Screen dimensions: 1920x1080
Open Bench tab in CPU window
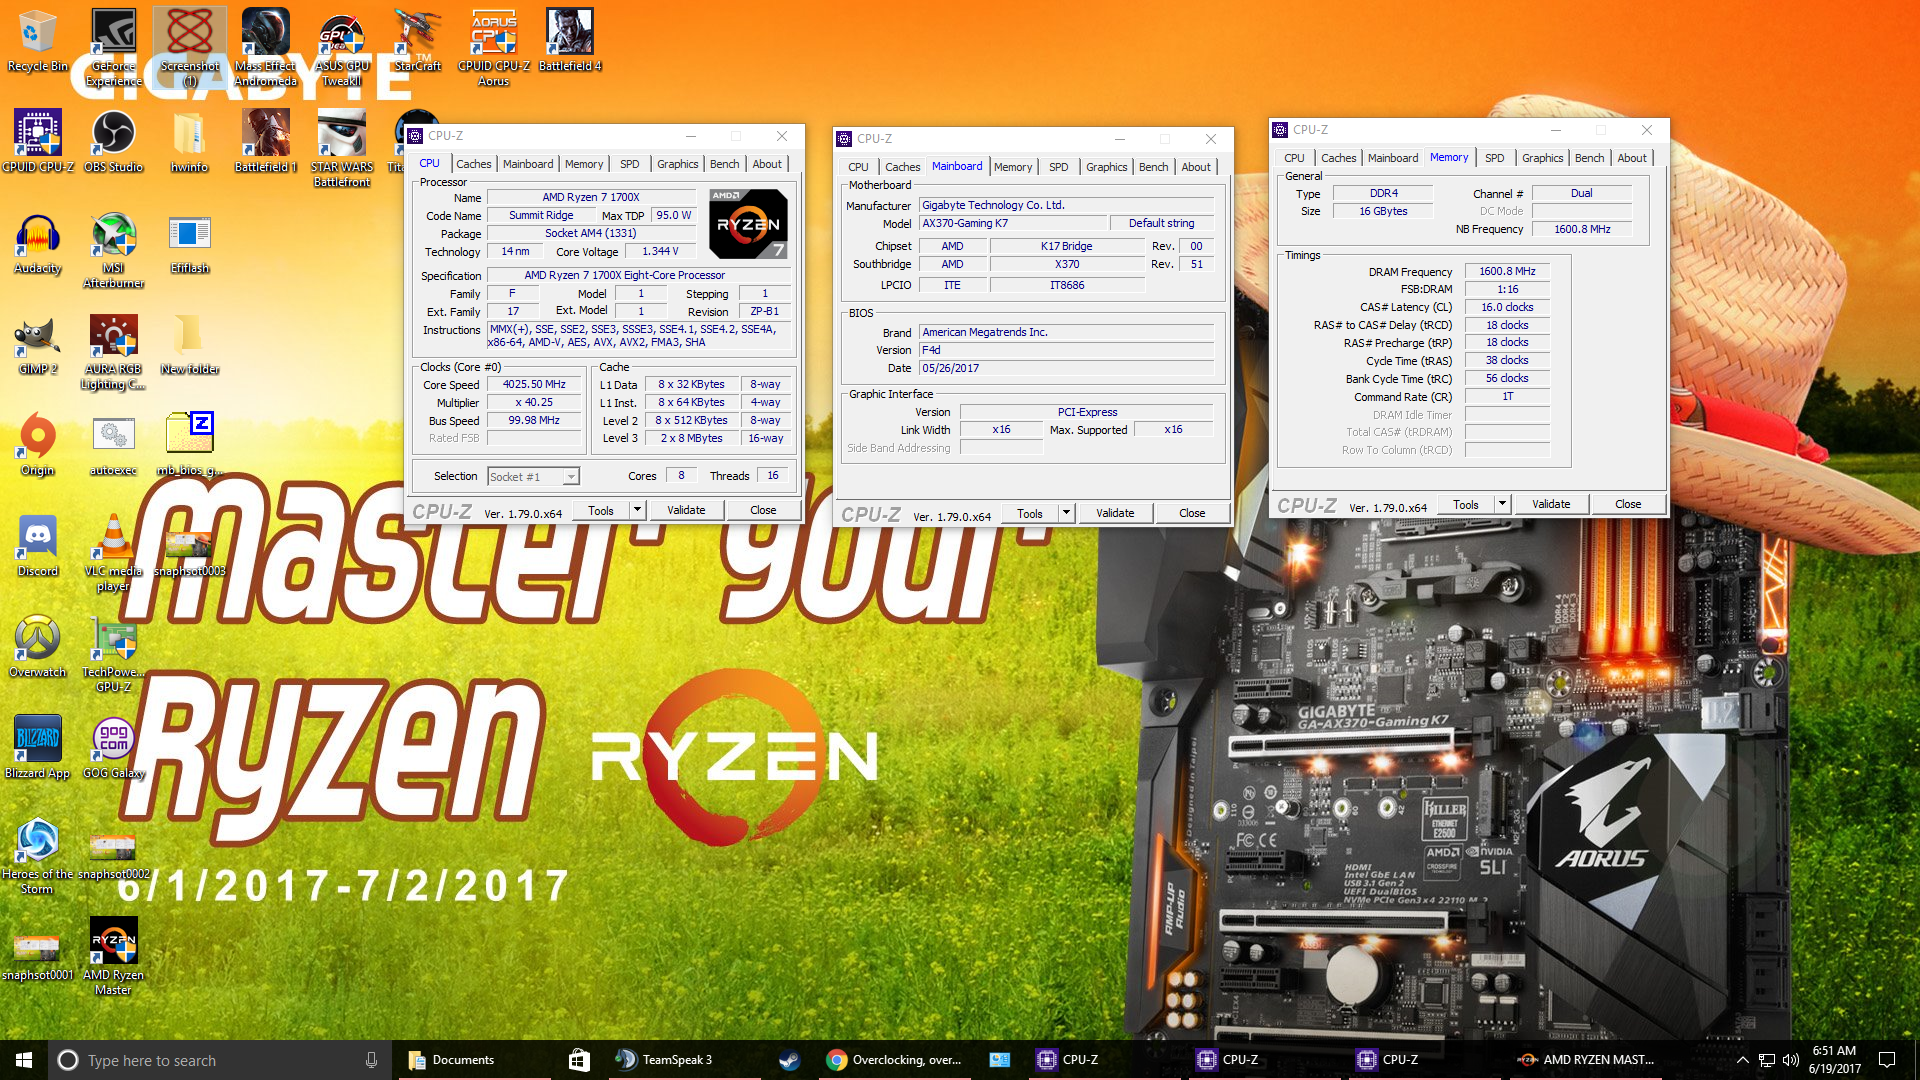coord(724,164)
